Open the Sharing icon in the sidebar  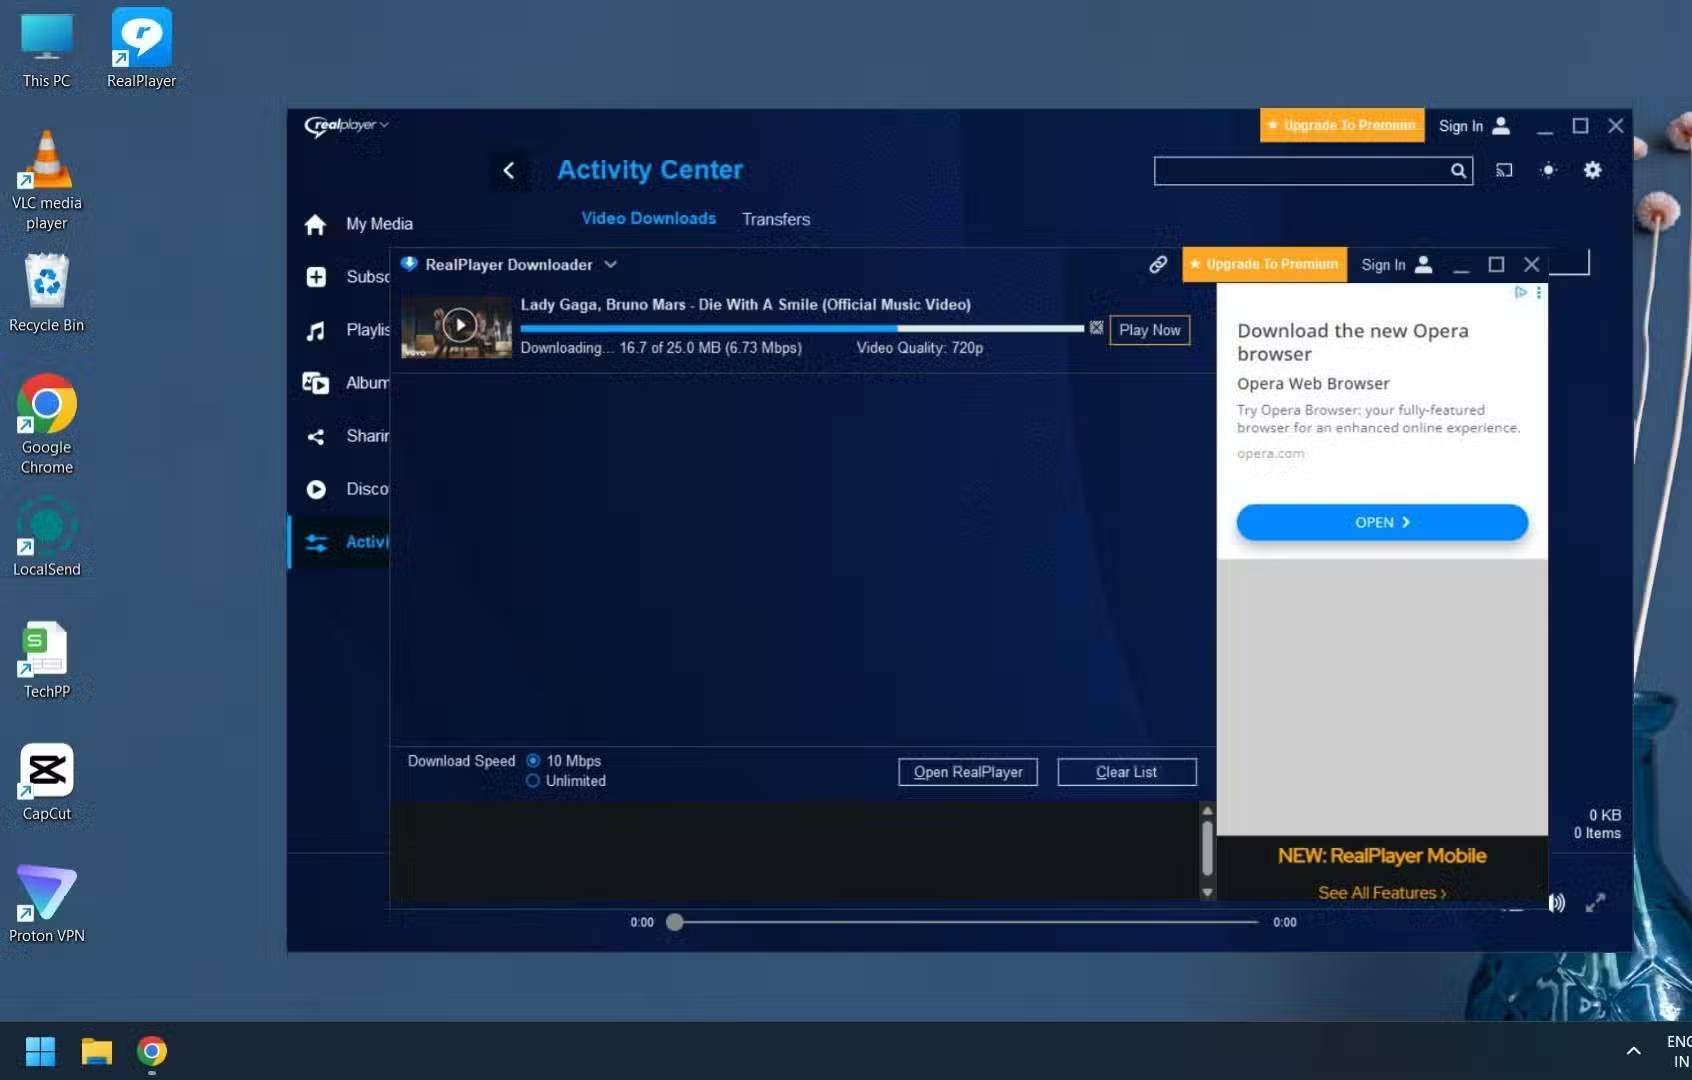point(316,436)
